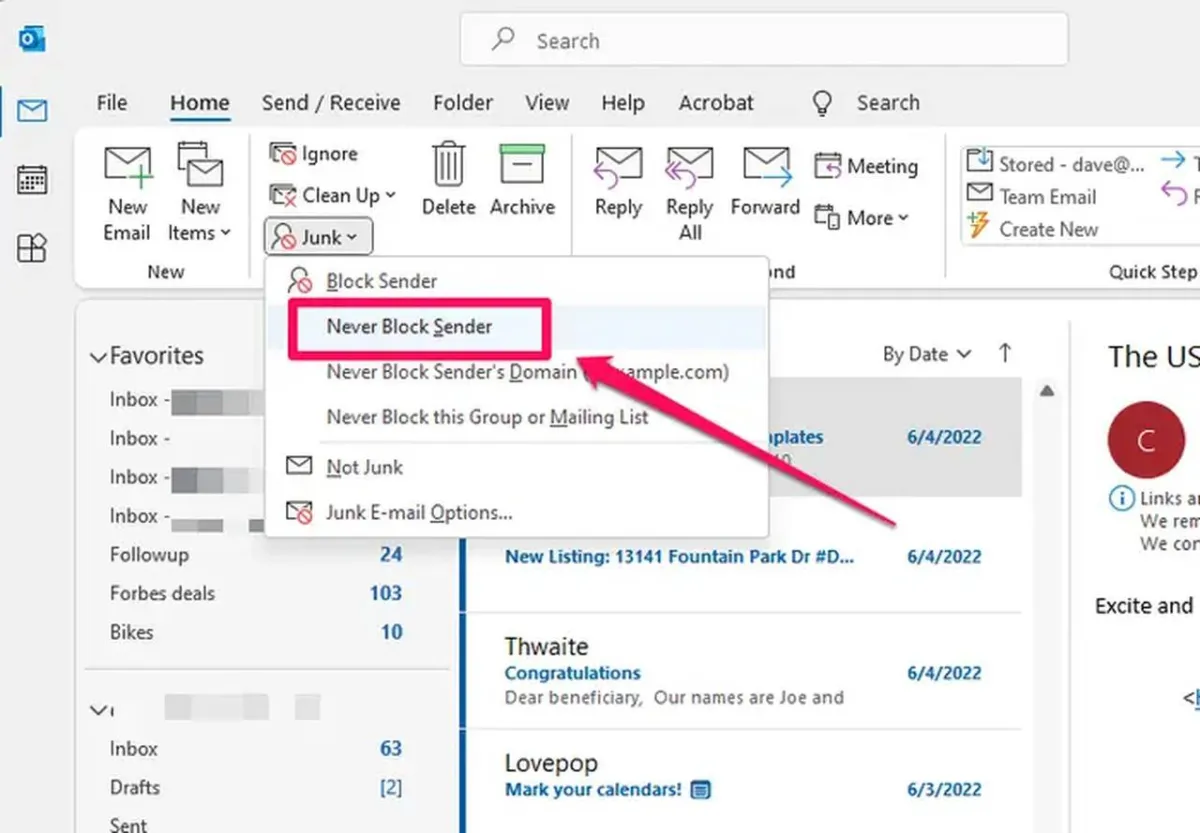Forward the selected message
The image size is (1200, 833).
click(764, 185)
